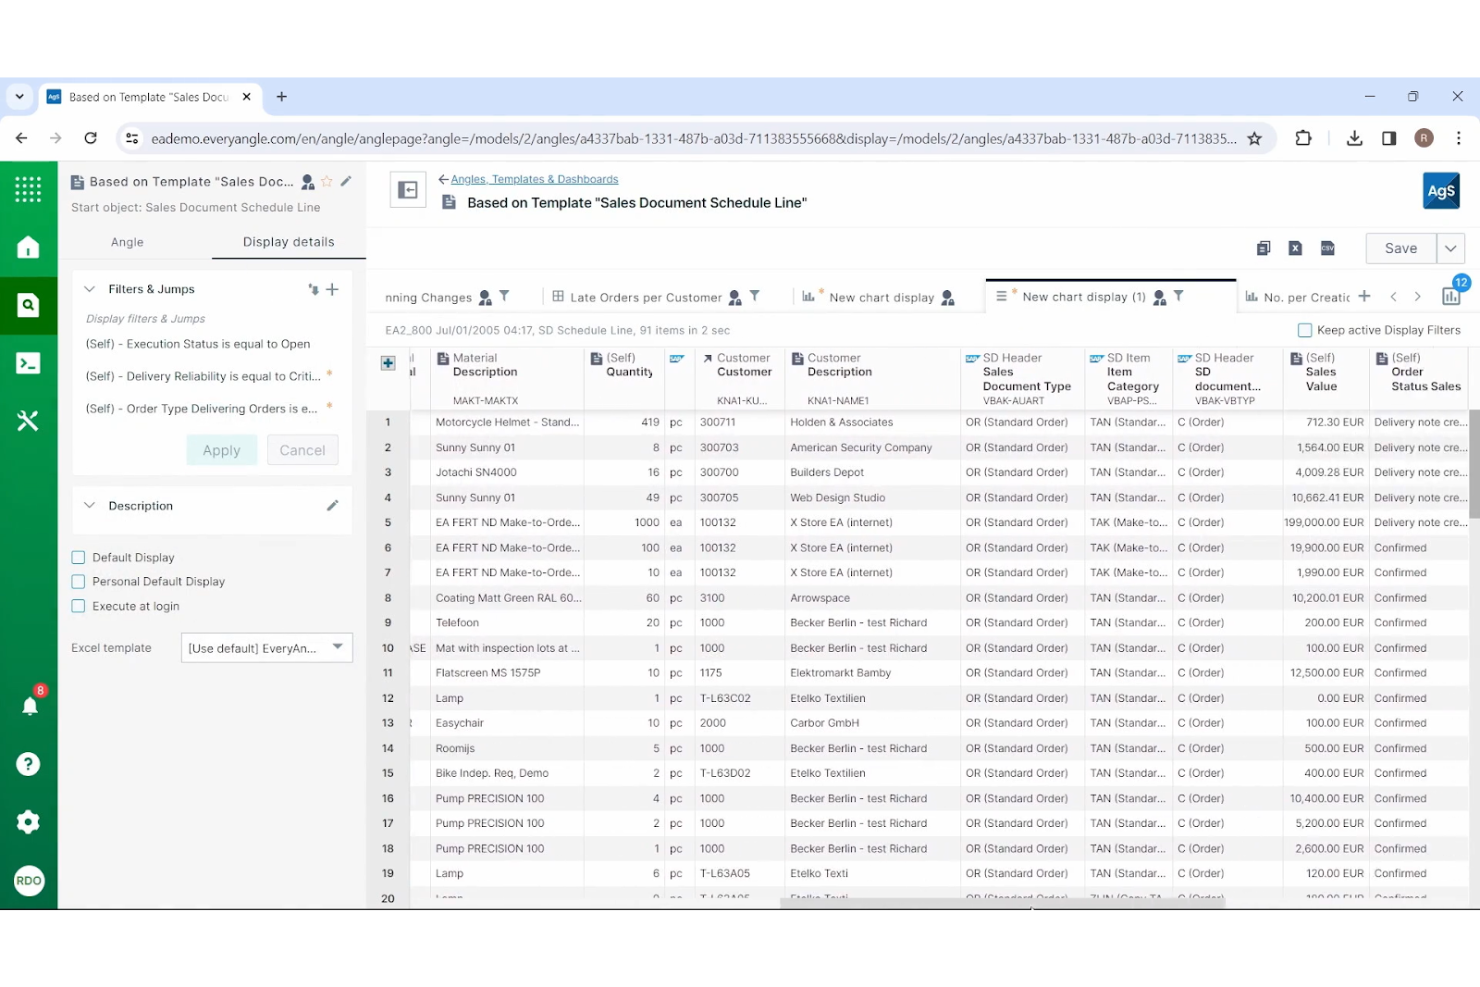The width and height of the screenshot is (1480, 987).
Task: Open the Excel template dropdown
Action: (x=266, y=648)
